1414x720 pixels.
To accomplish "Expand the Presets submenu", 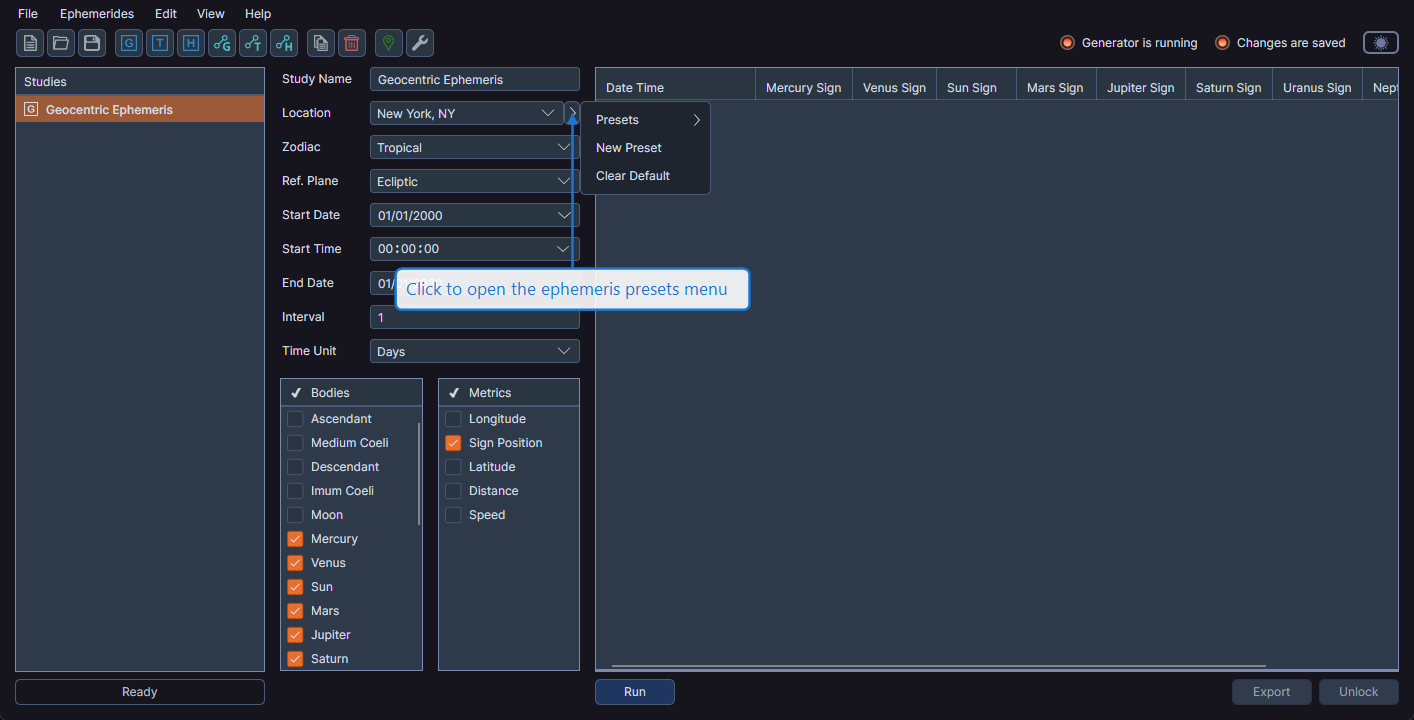I will coord(645,119).
